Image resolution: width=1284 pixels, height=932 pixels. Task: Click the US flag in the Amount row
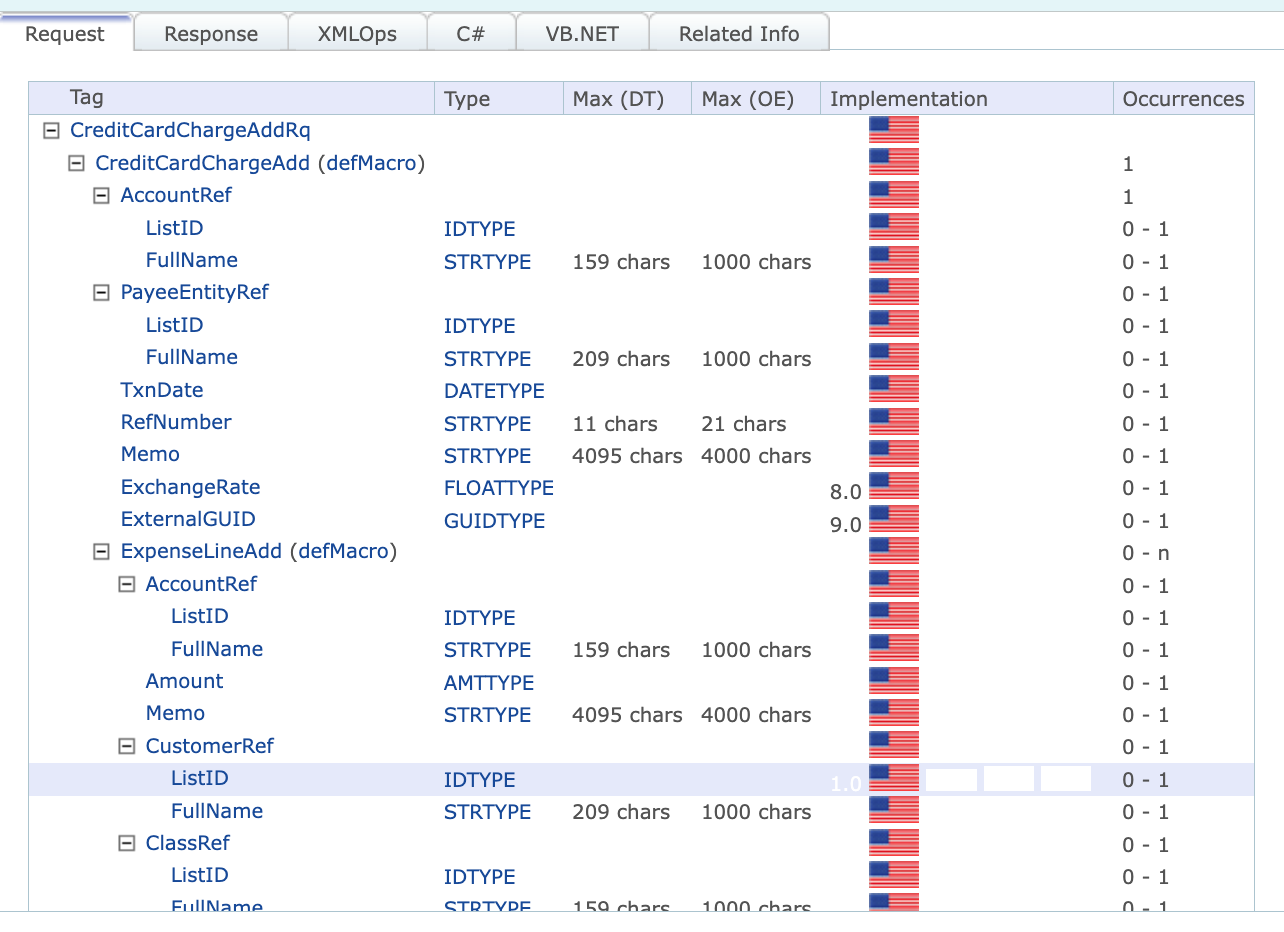pyautogui.click(x=894, y=680)
